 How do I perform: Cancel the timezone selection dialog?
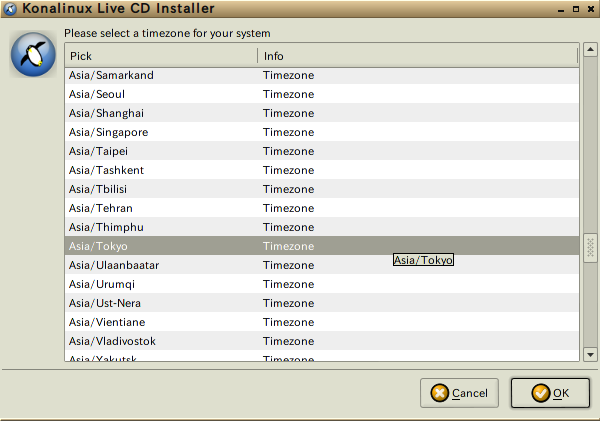[459, 393]
